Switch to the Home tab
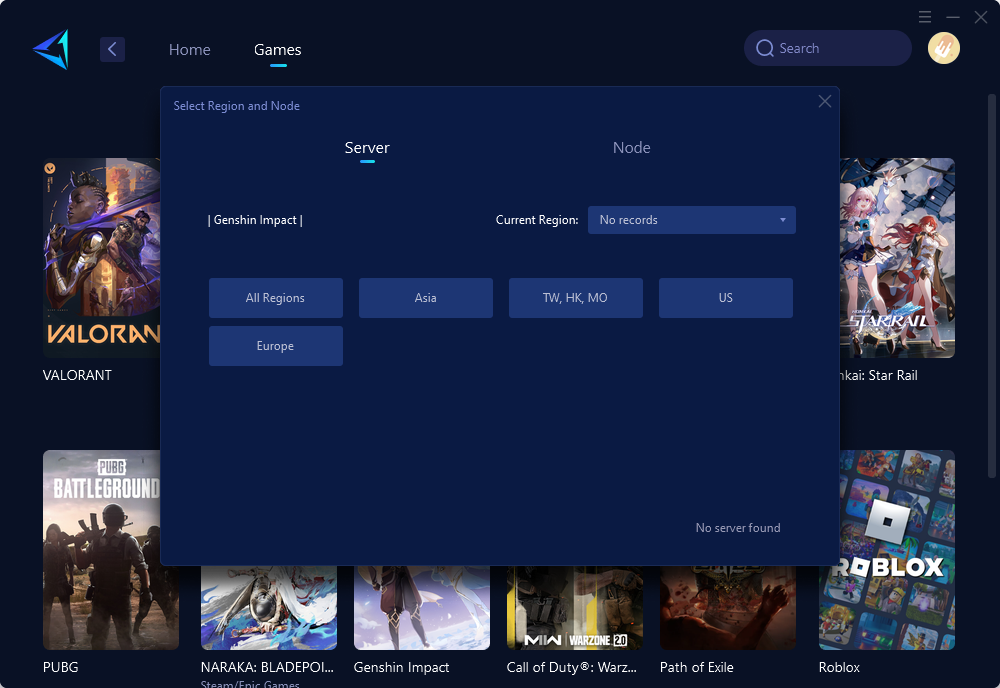 click(189, 50)
